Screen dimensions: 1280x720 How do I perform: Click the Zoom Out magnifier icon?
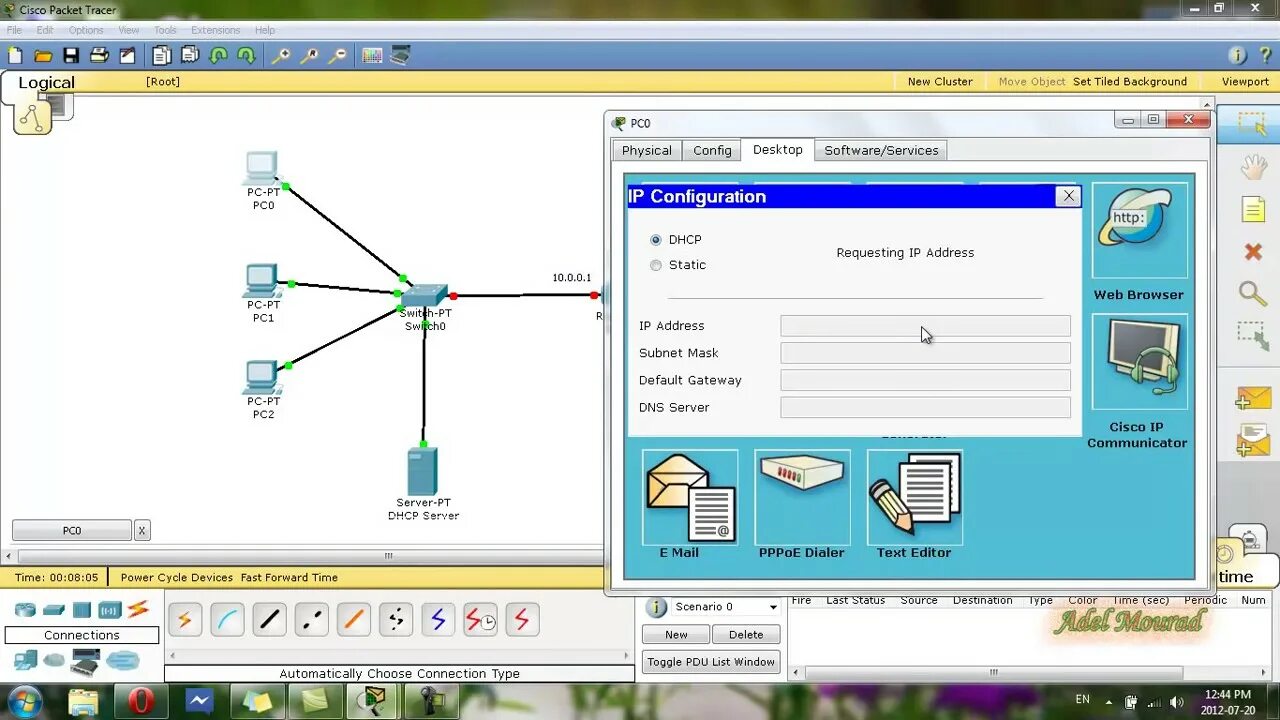pos(337,56)
